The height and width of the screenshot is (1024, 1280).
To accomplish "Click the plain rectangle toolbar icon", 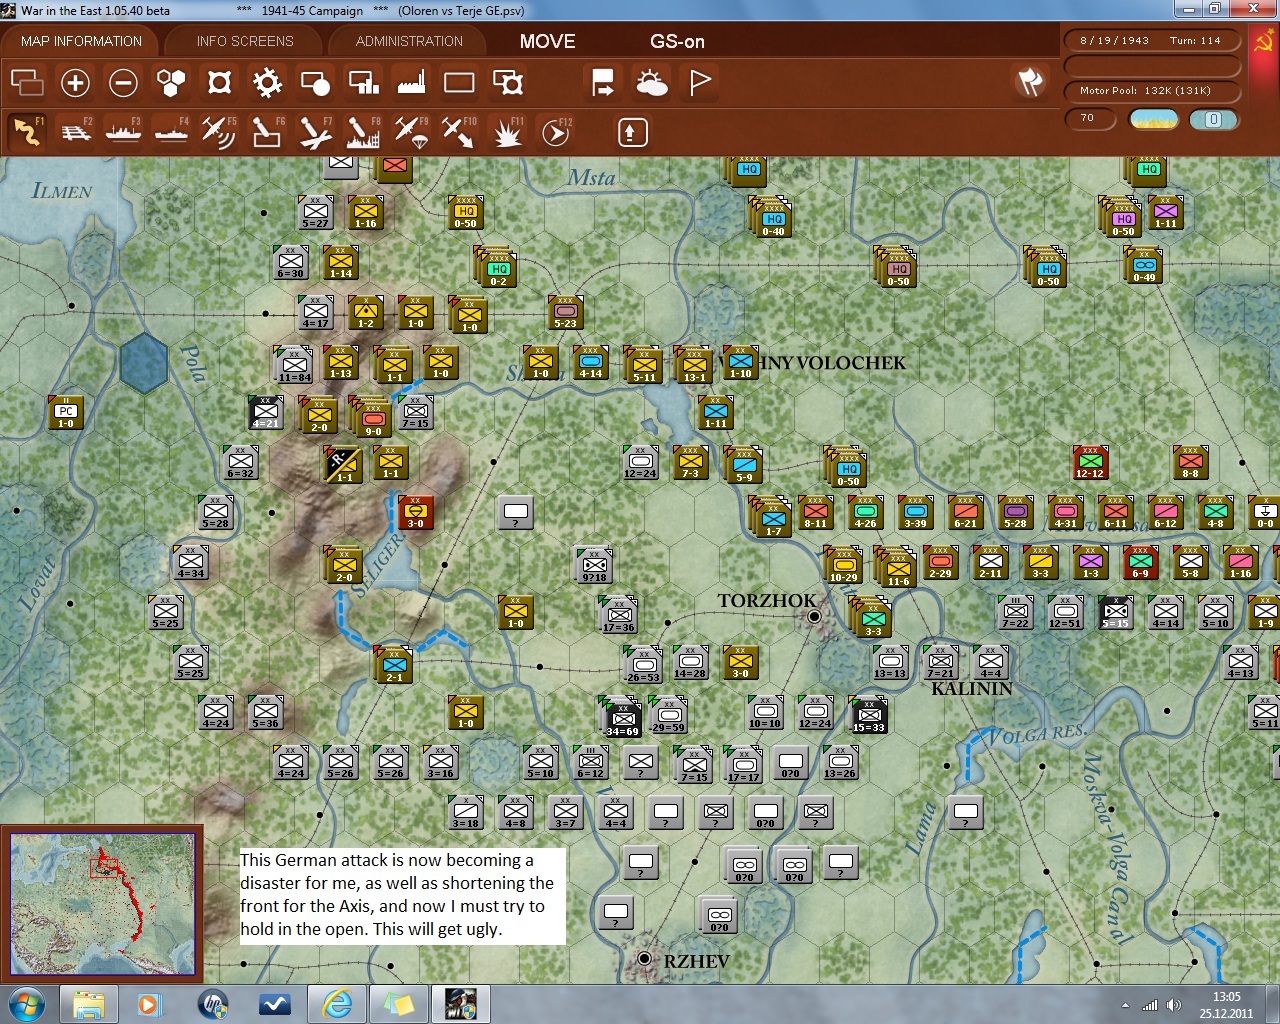I will [459, 82].
